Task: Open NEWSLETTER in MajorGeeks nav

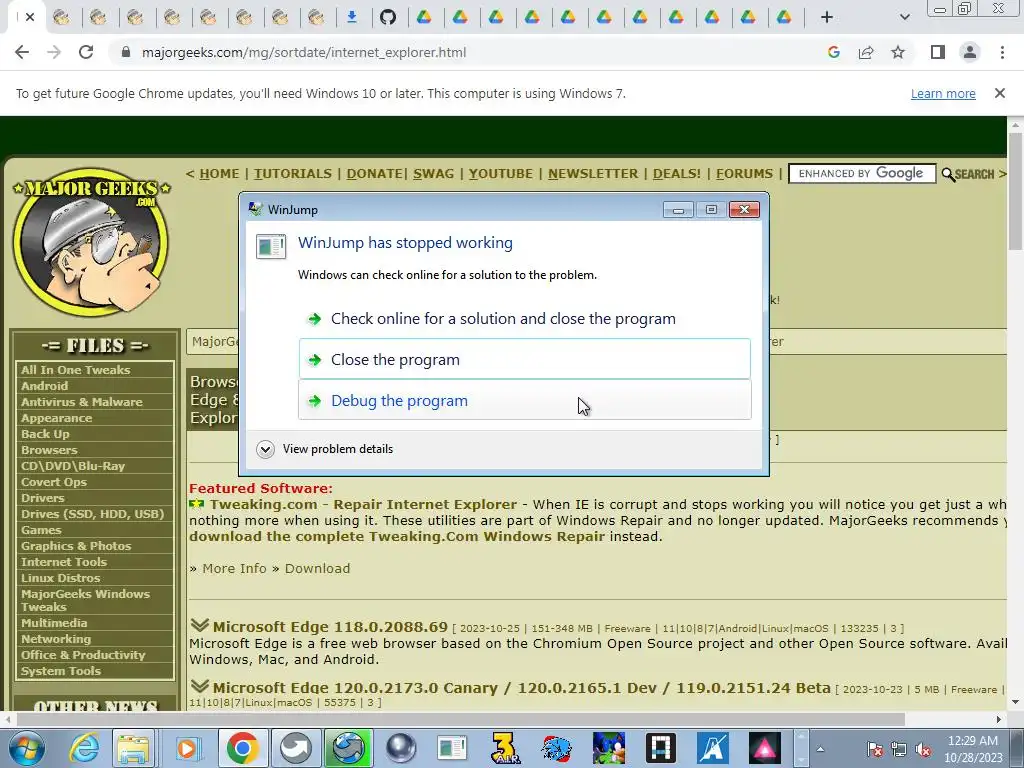Action: [593, 174]
